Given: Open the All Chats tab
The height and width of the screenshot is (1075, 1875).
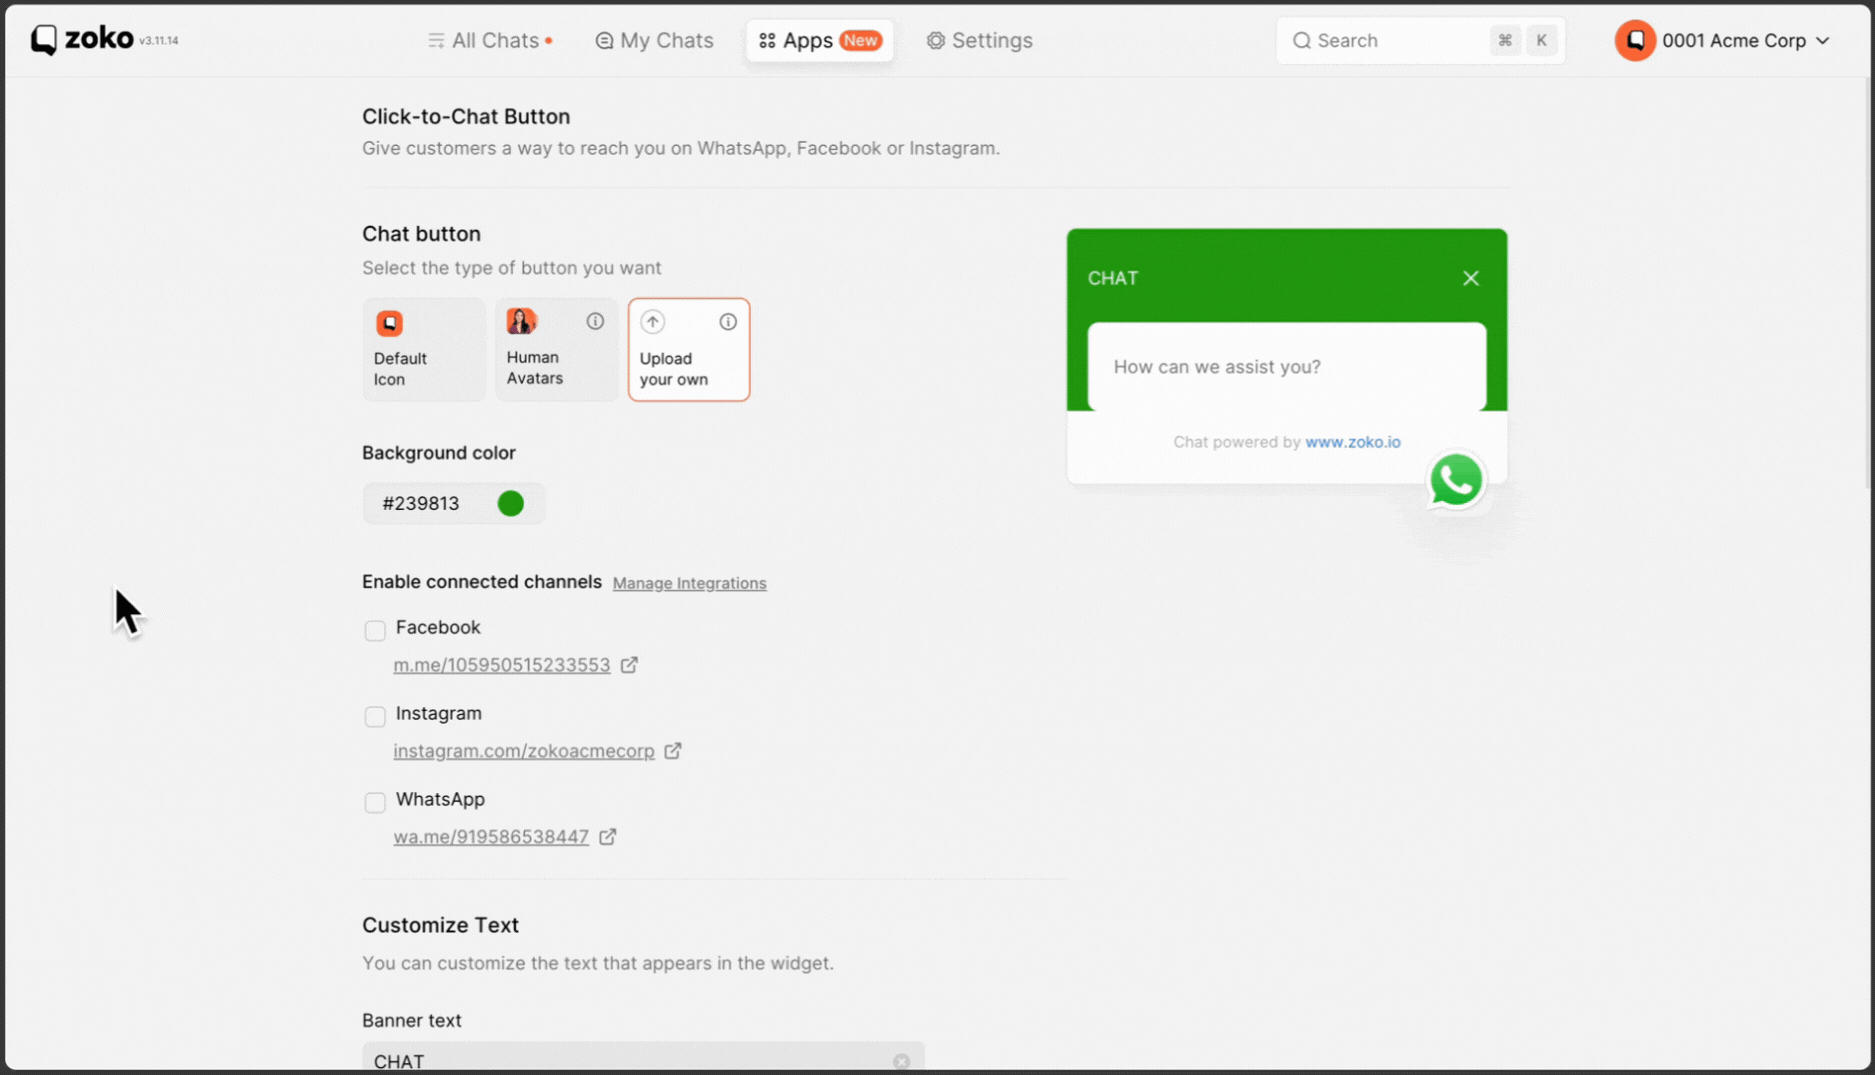Looking at the screenshot, I should pyautogui.click(x=490, y=40).
